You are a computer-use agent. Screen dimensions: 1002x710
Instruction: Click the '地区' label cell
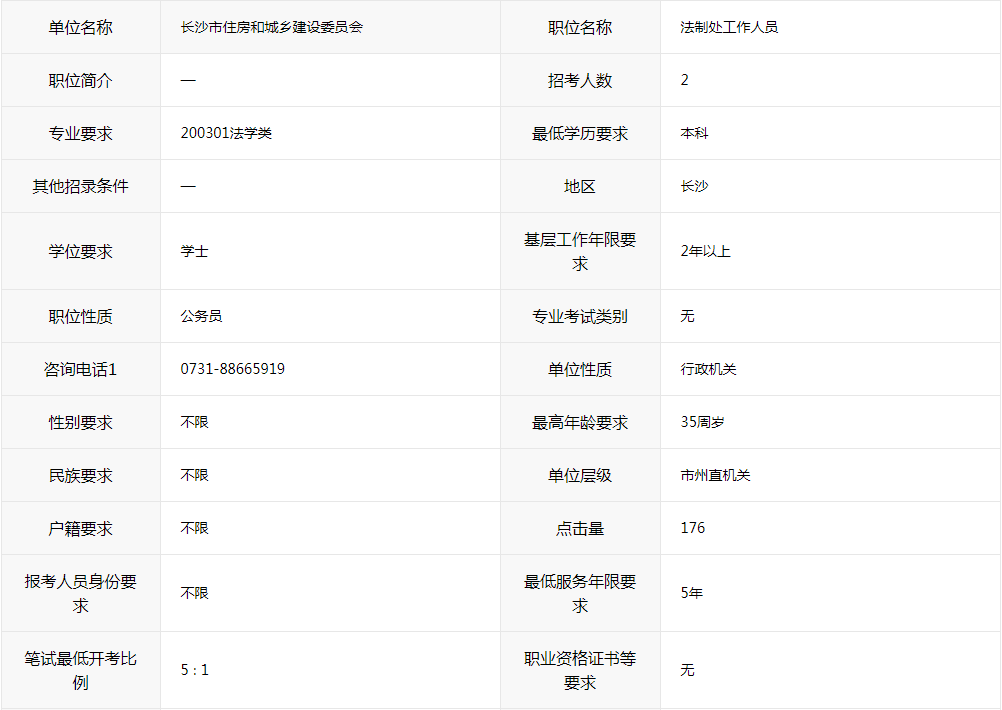580,187
